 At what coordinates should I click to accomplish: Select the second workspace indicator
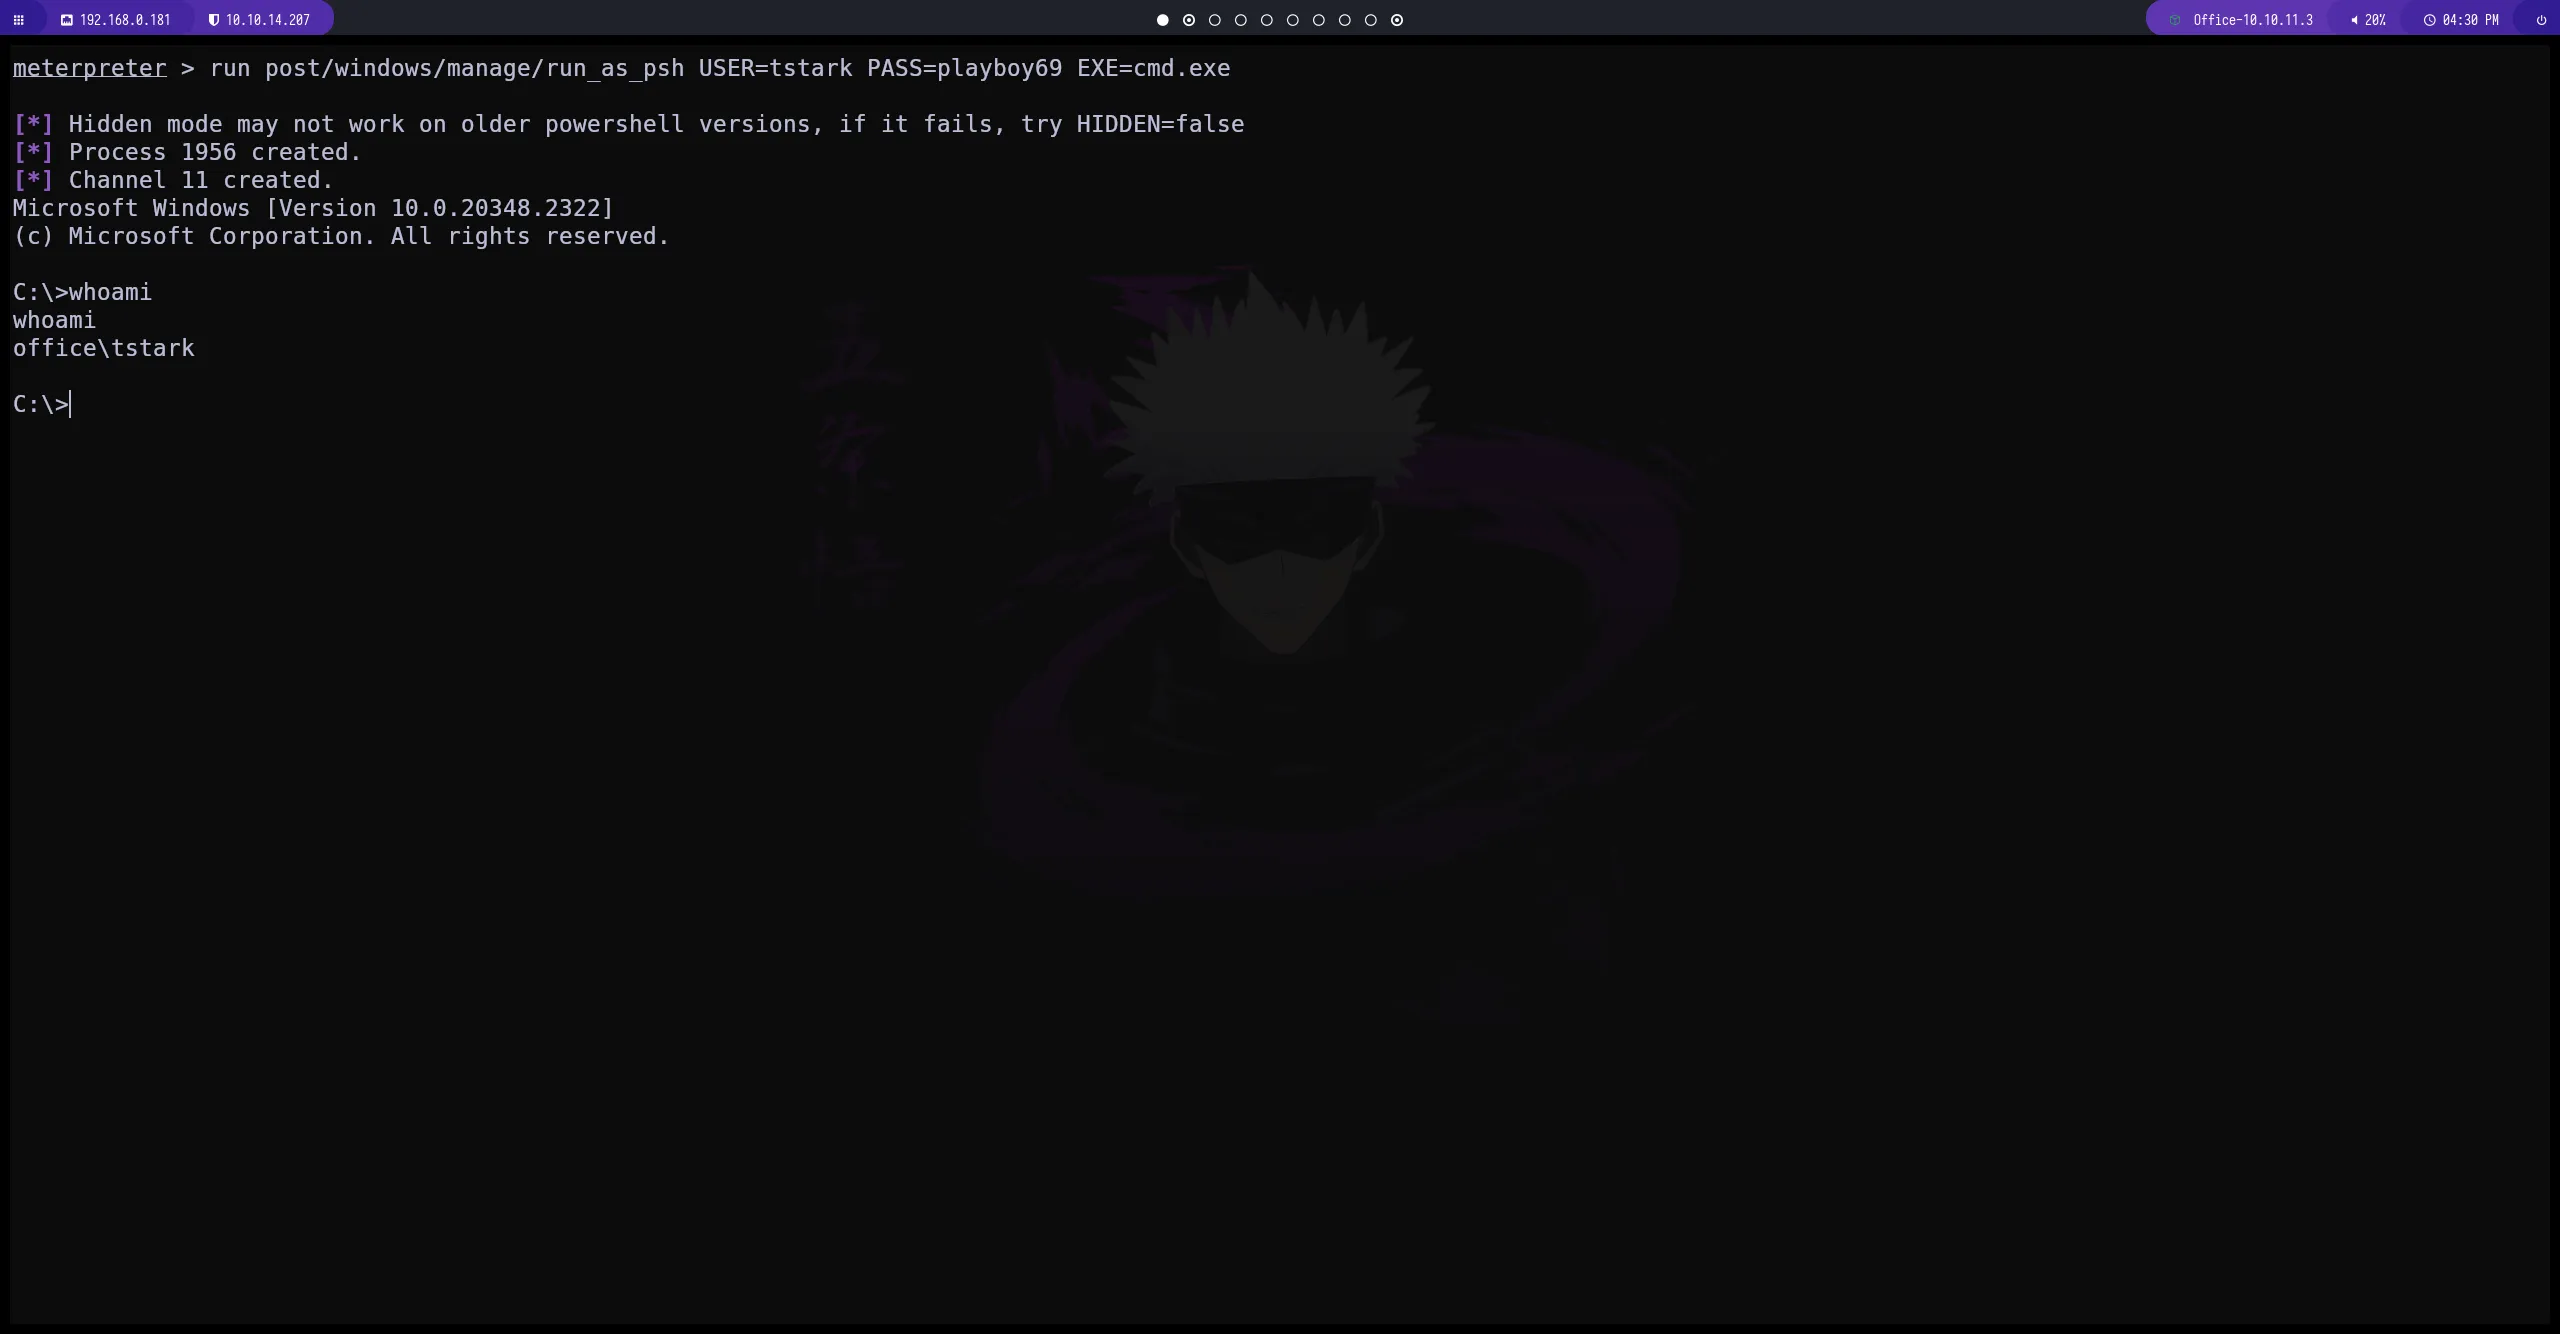[1189, 20]
